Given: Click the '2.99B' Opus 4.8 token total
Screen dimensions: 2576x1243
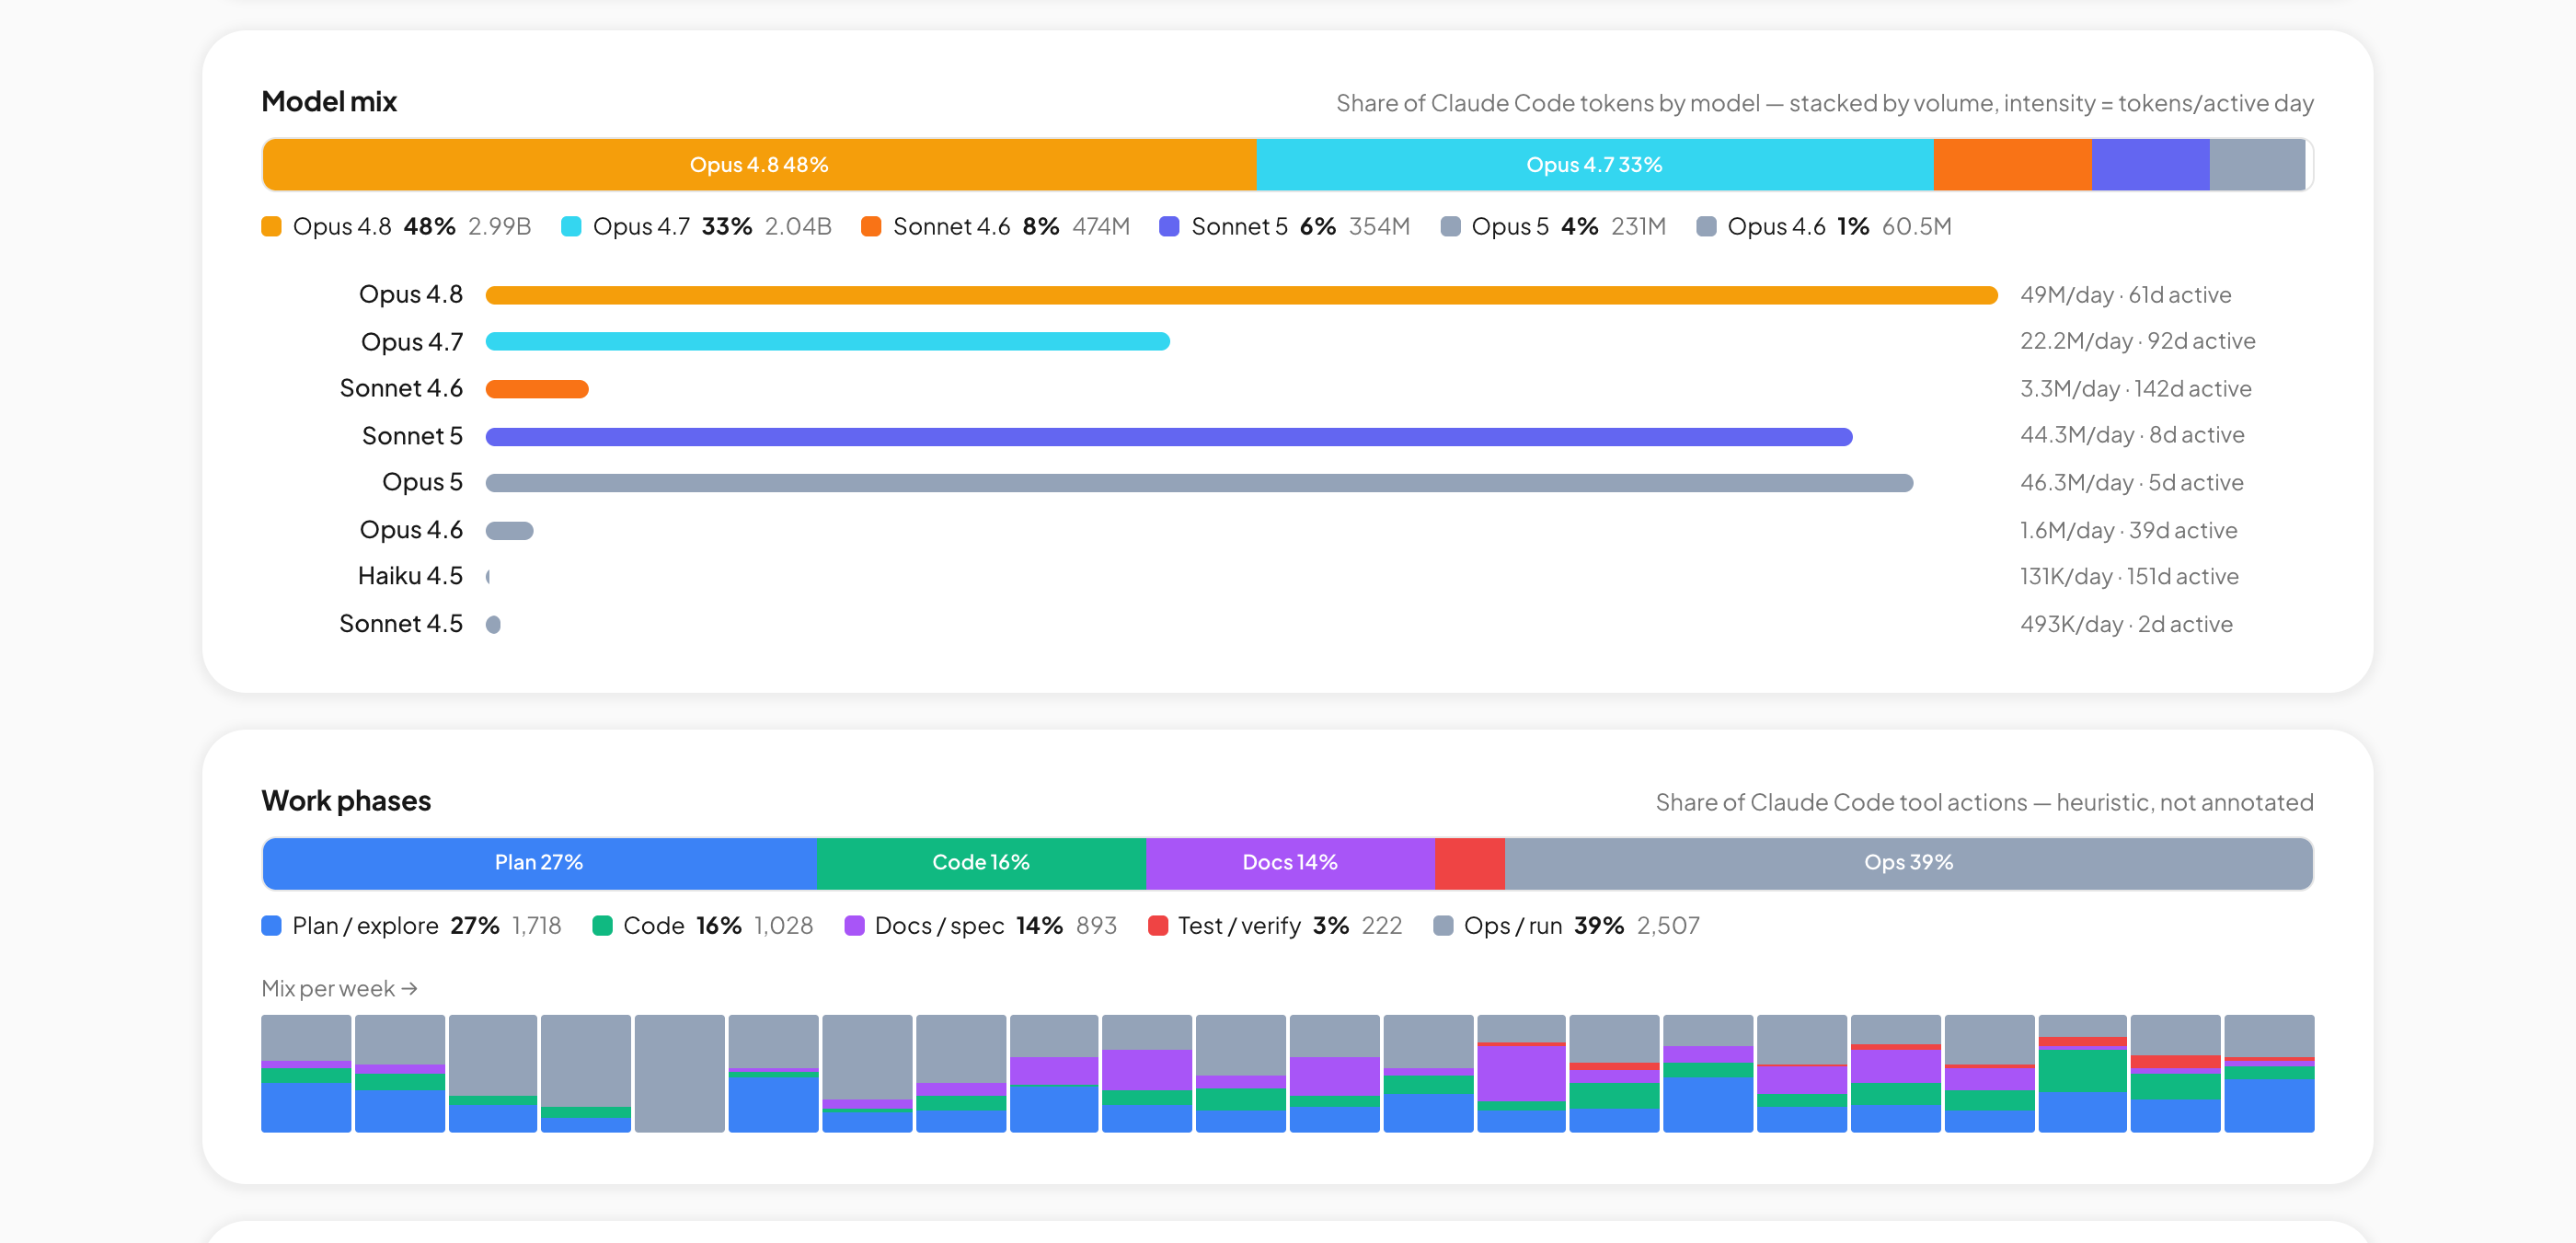Looking at the screenshot, I should coord(500,227).
